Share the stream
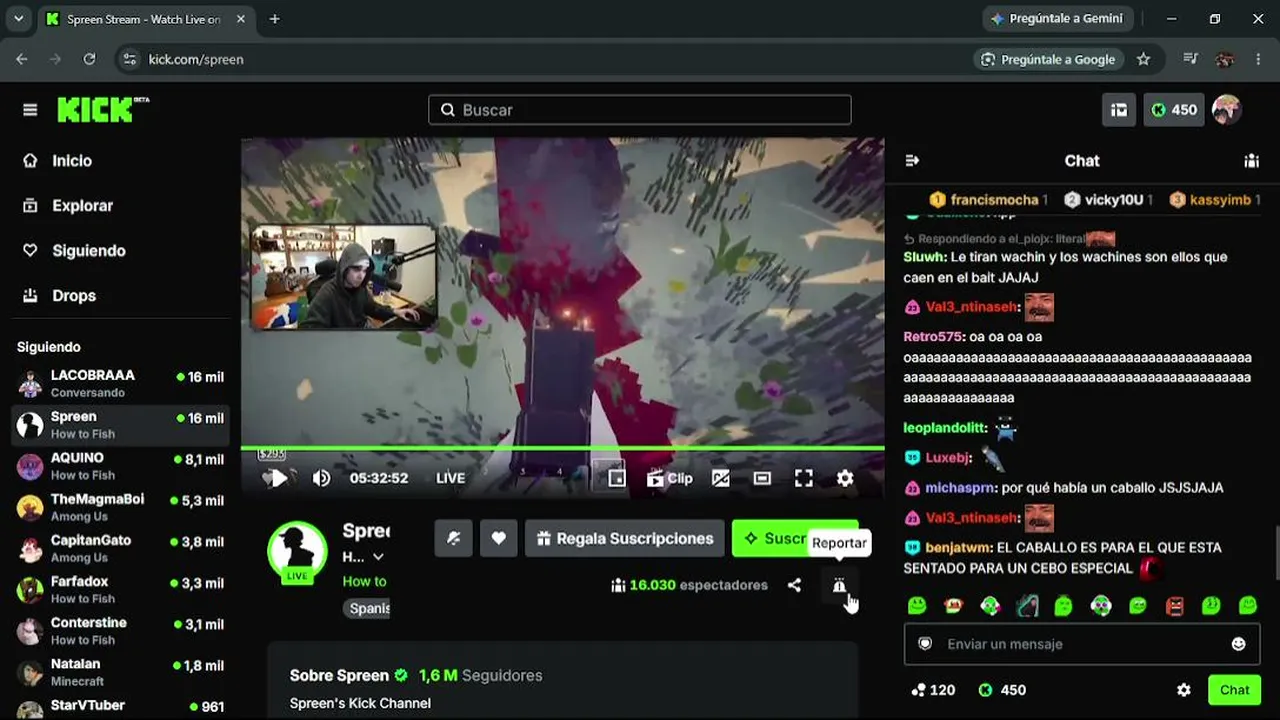 click(x=794, y=585)
